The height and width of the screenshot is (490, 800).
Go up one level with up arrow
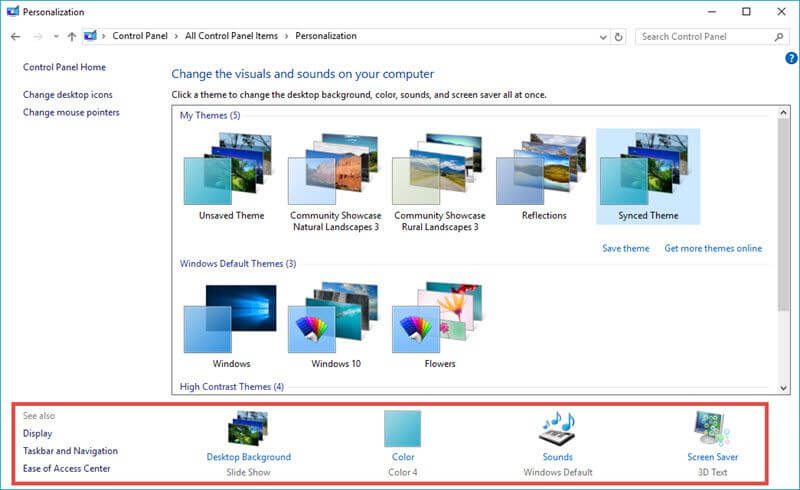pos(71,36)
